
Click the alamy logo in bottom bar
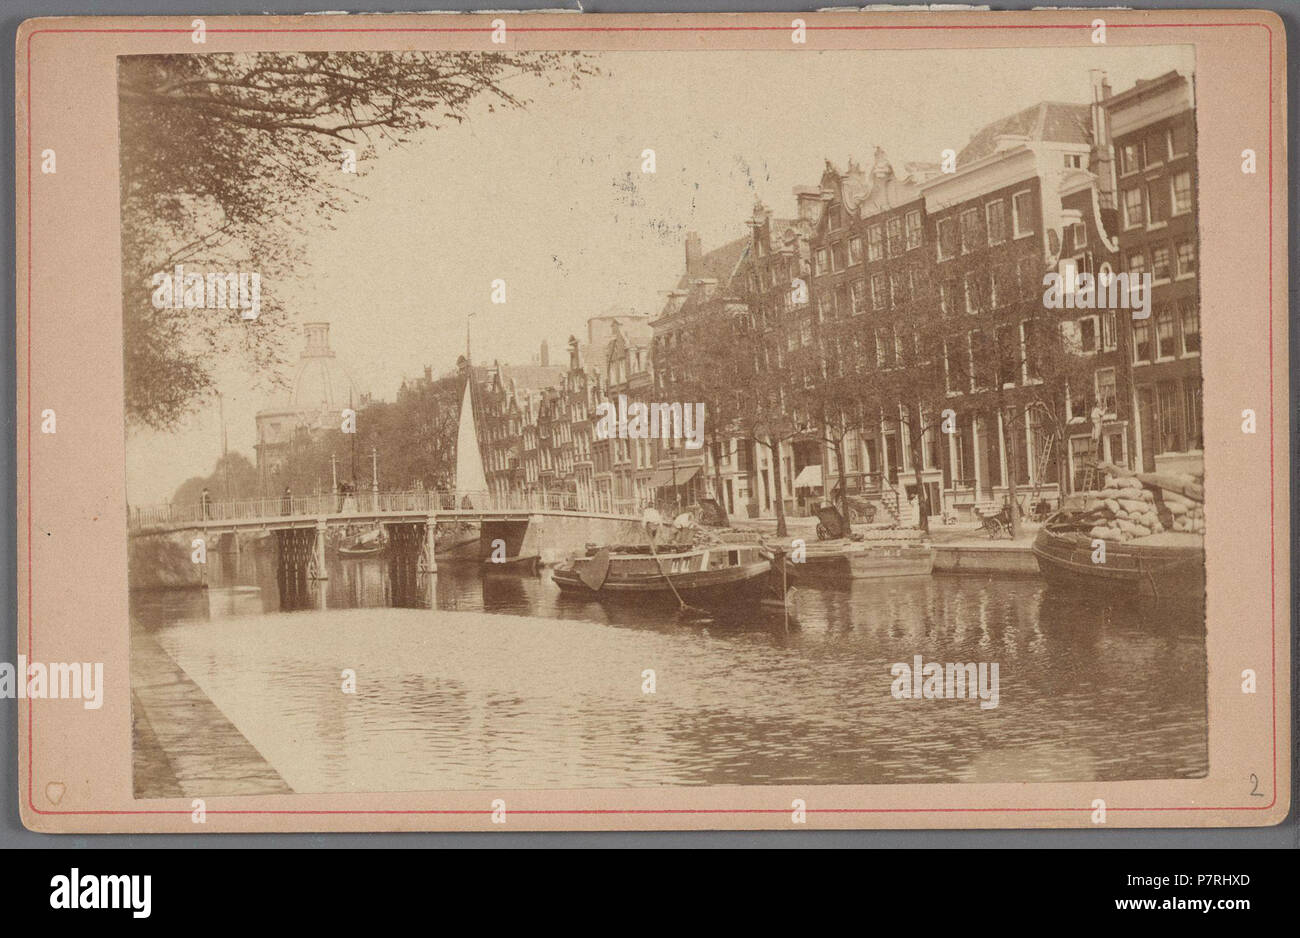(x=101, y=891)
